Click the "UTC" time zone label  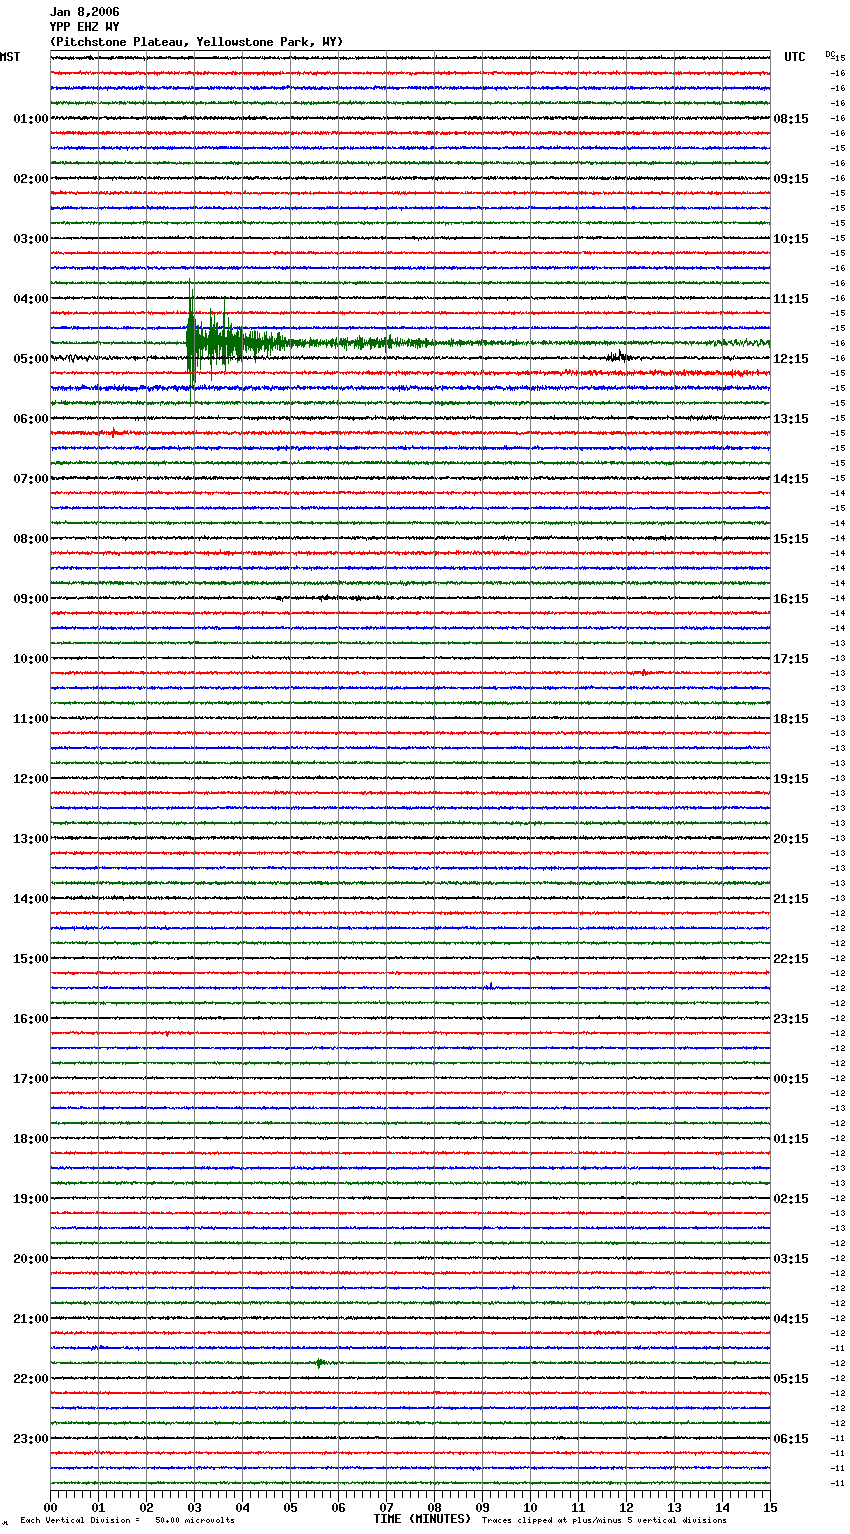[795, 57]
